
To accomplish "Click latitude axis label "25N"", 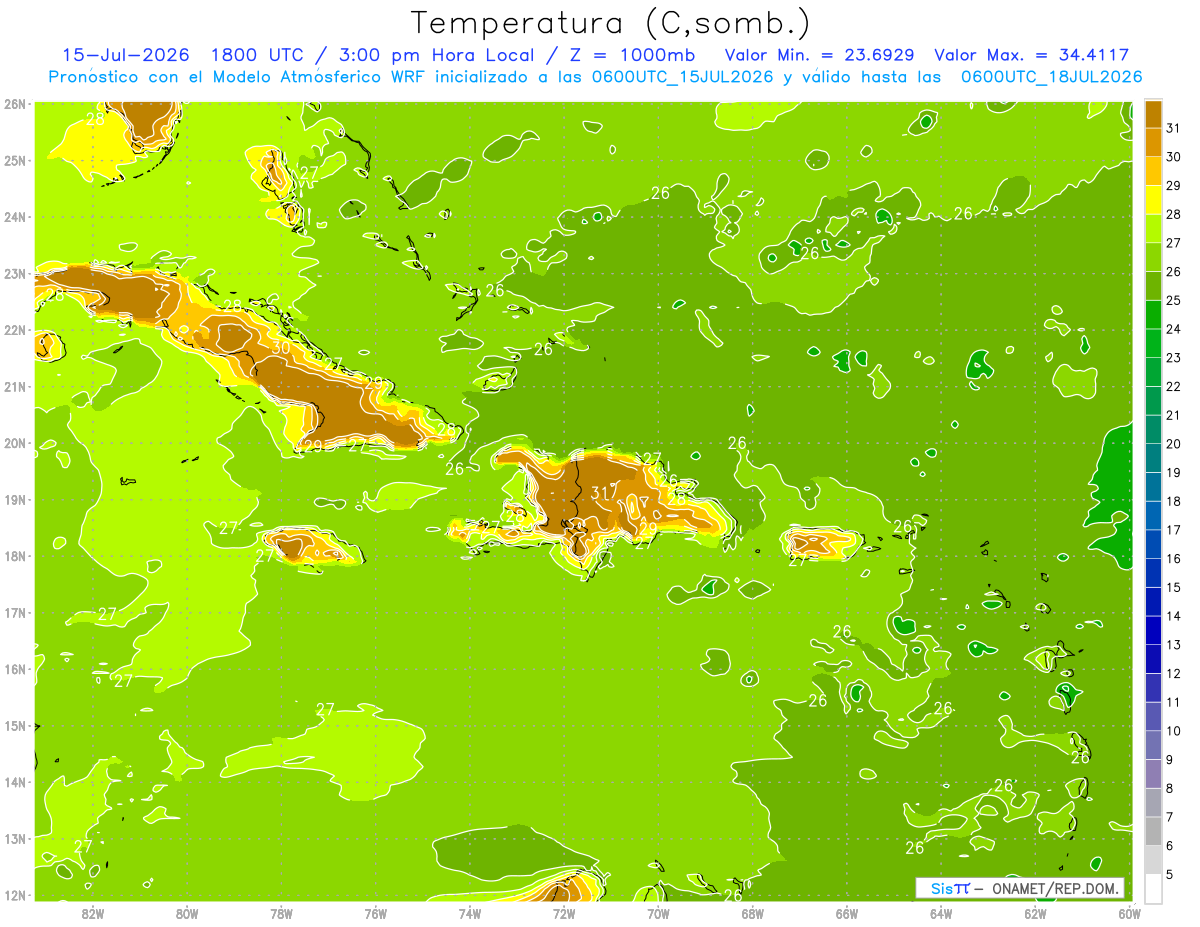I will click(x=14, y=160).
